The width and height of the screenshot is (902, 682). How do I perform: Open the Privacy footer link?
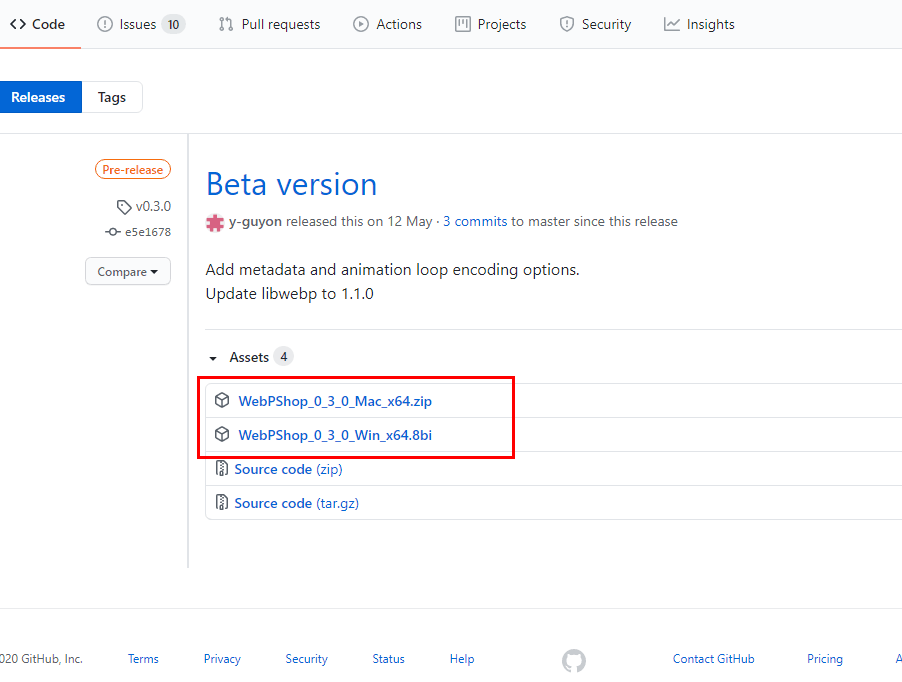(x=222, y=659)
